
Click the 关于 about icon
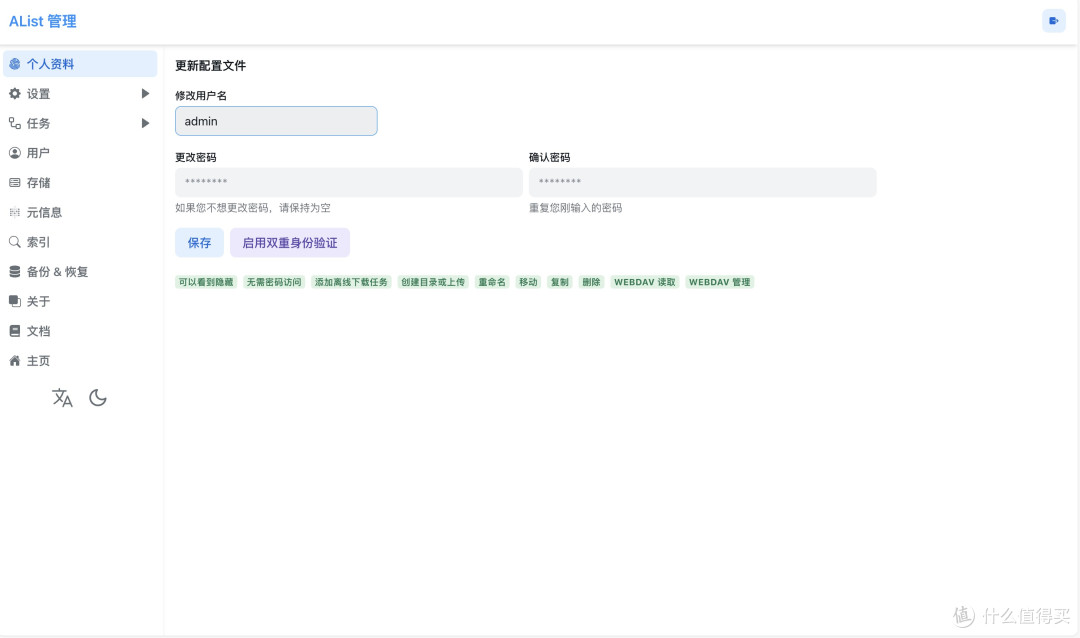tap(14, 301)
